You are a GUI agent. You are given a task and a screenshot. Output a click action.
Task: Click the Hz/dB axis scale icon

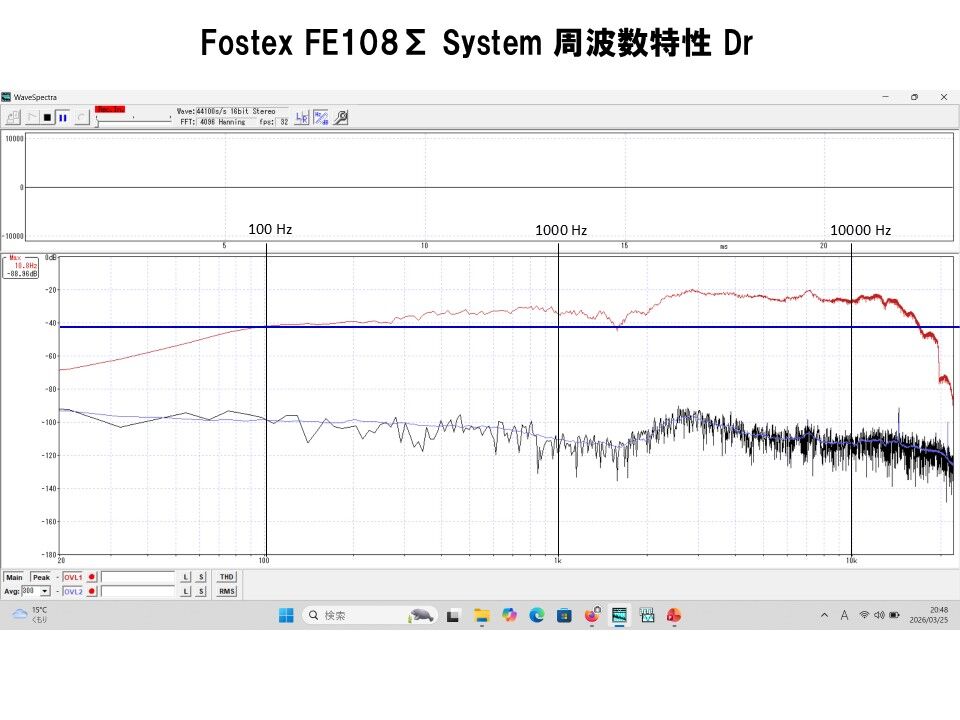click(321, 118)
